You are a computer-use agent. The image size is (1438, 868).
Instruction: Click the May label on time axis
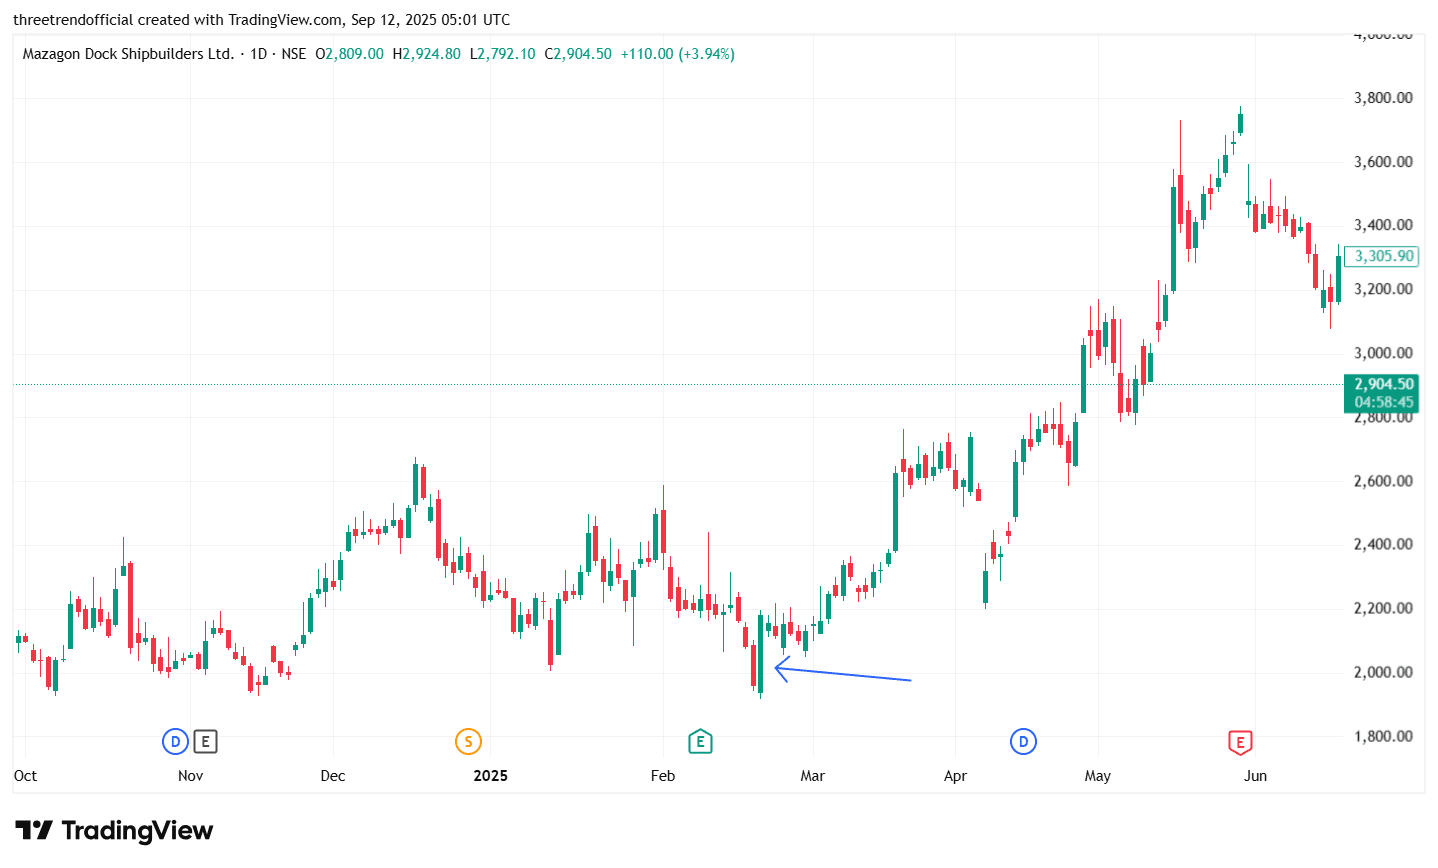(x=1098, y=776)
